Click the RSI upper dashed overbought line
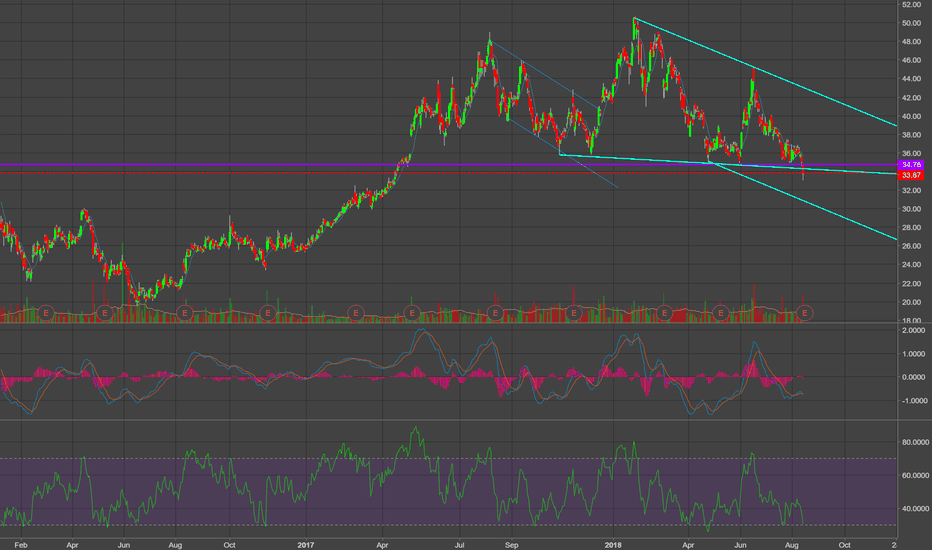932x550 pixels. [x=448, y=458]
